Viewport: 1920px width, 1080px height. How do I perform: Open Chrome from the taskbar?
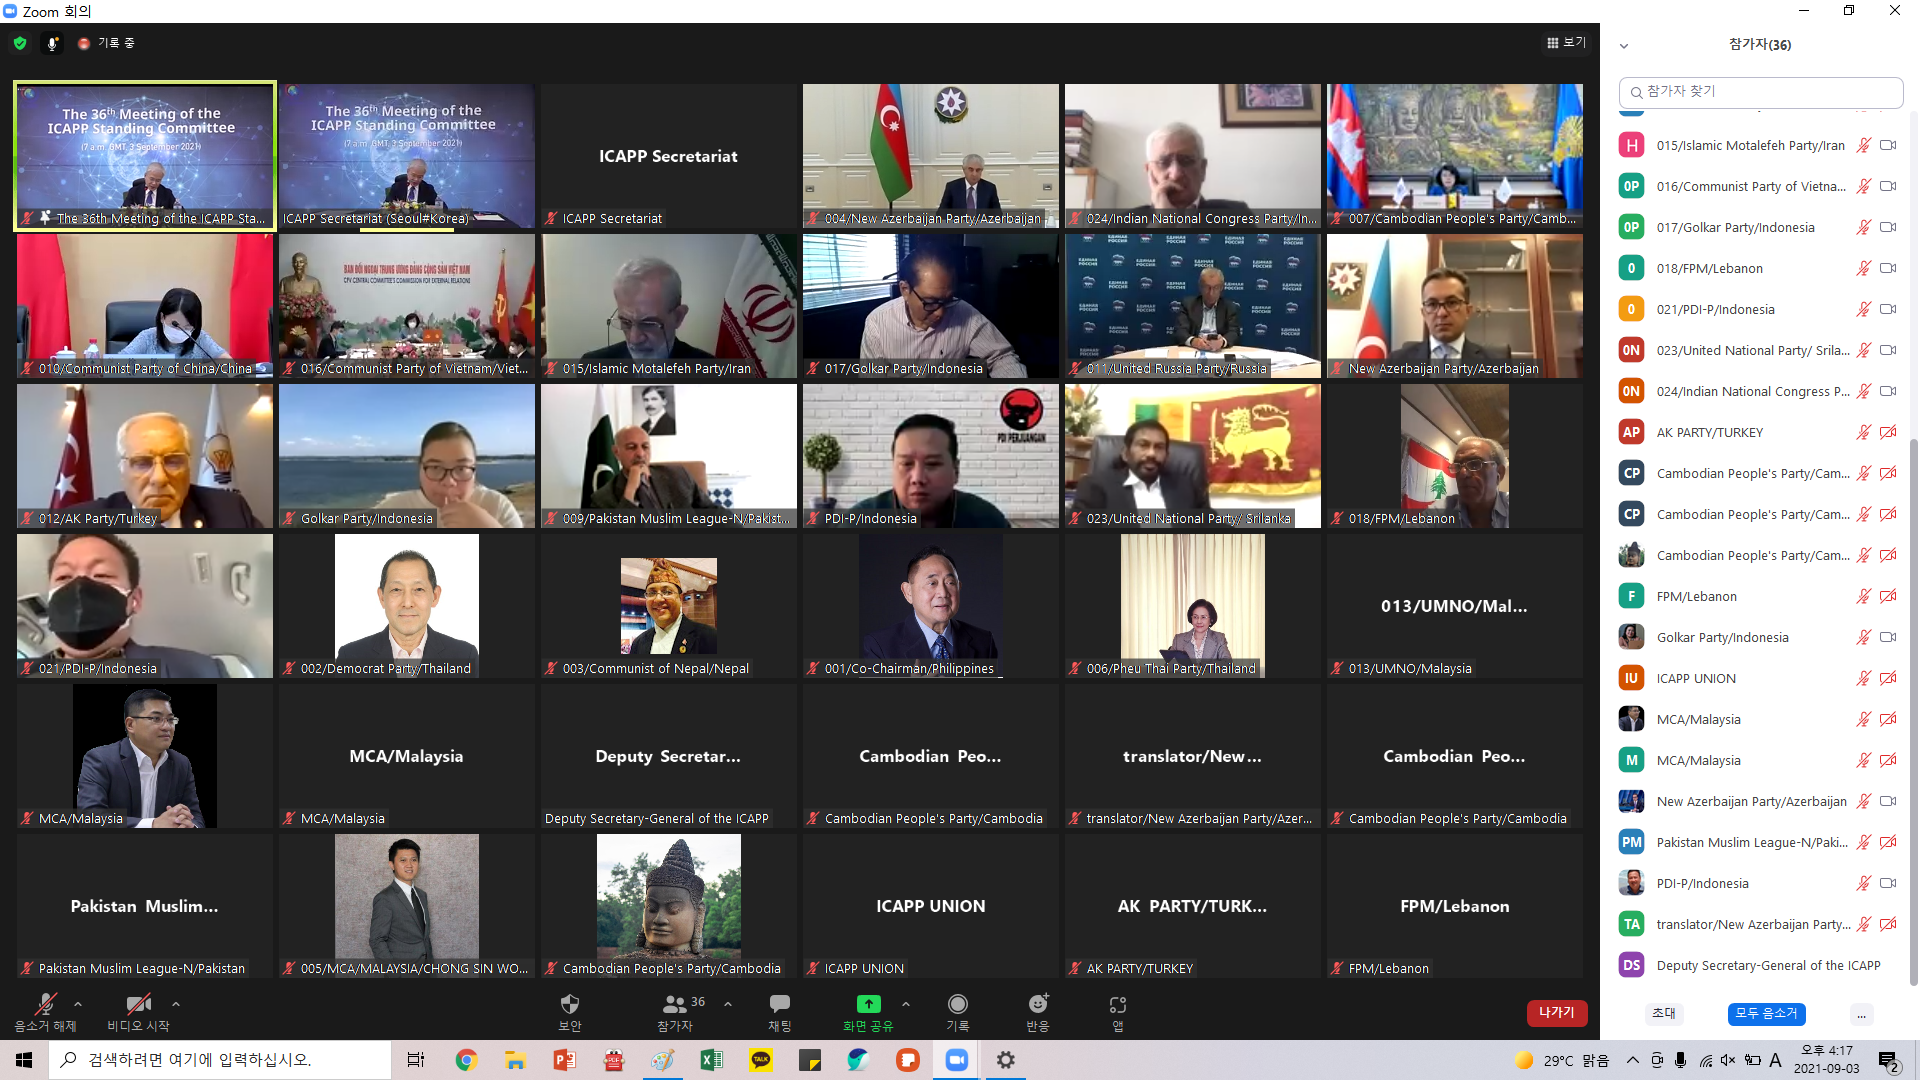(x=466, y=1060)
